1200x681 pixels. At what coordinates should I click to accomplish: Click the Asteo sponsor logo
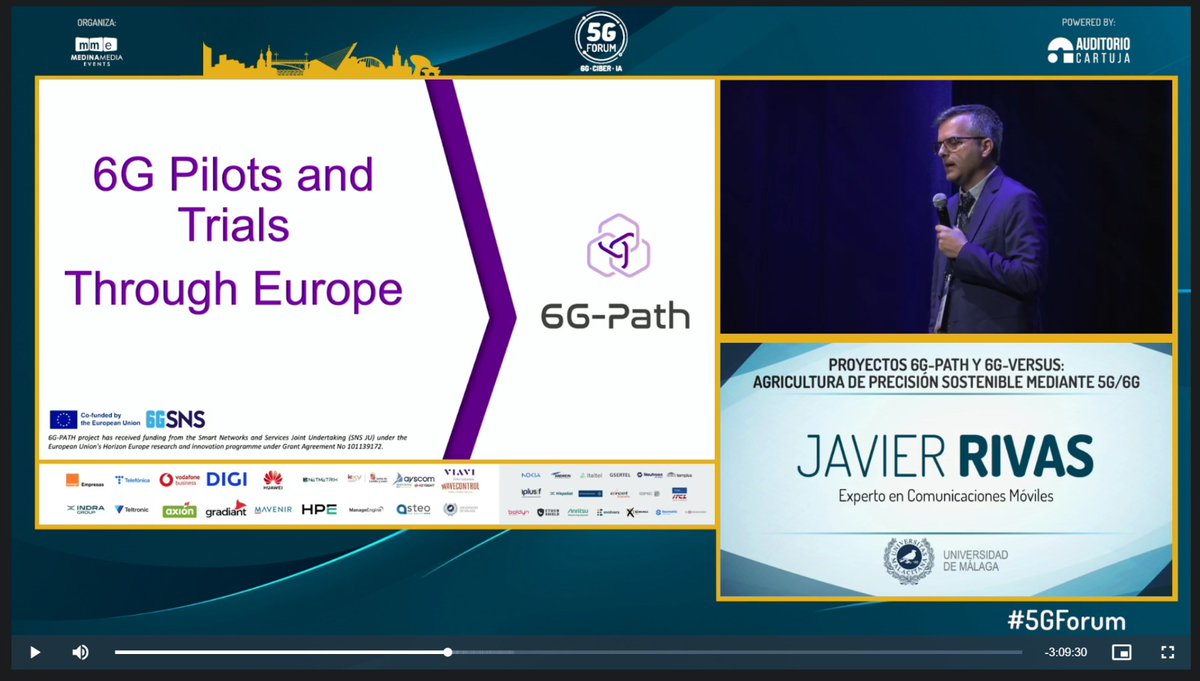[x=413, y=509]
